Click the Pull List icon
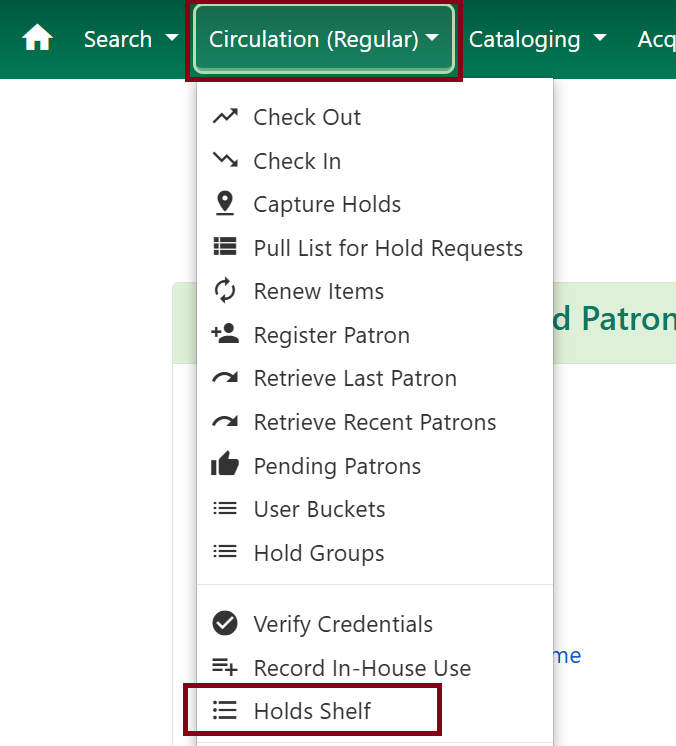The image size is (676, 746). tap(225, 248)
